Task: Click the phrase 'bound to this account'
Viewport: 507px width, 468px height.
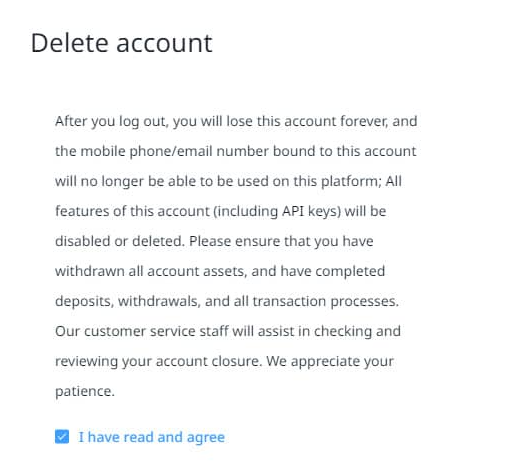Action: pyautogui.click(x=345, y=151)
